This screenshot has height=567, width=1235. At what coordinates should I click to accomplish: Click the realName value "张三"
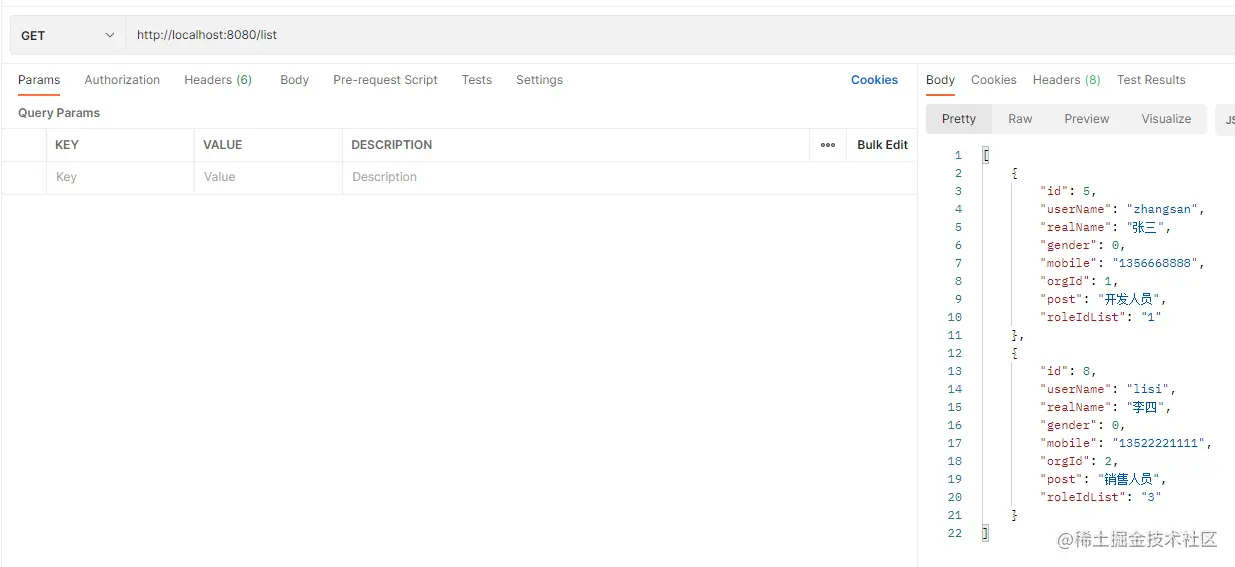pyautogui.click(x=1144, y=227)
